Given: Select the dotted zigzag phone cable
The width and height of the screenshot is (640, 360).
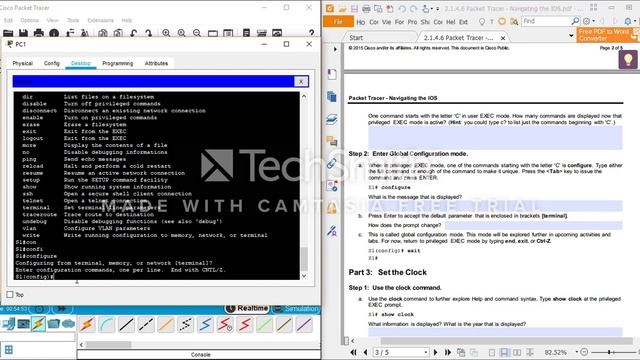Looking at the screenshot, I should [185, 324].
